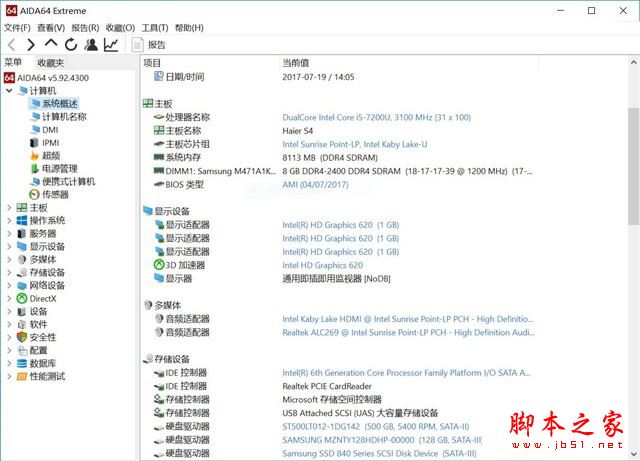This screenshot has height=461, width=640.
Task: Expand the 显示设备 tree node
Action: 9,247
